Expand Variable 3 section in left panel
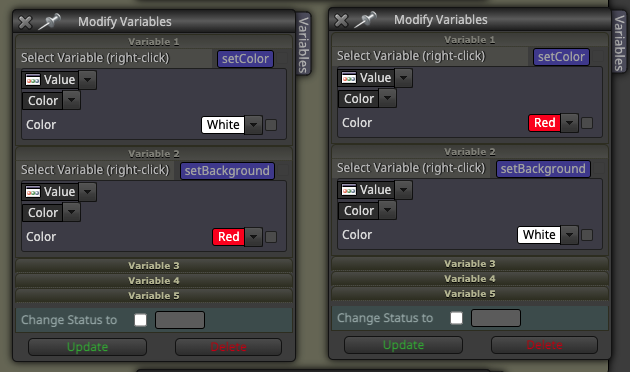 (154, 266)
